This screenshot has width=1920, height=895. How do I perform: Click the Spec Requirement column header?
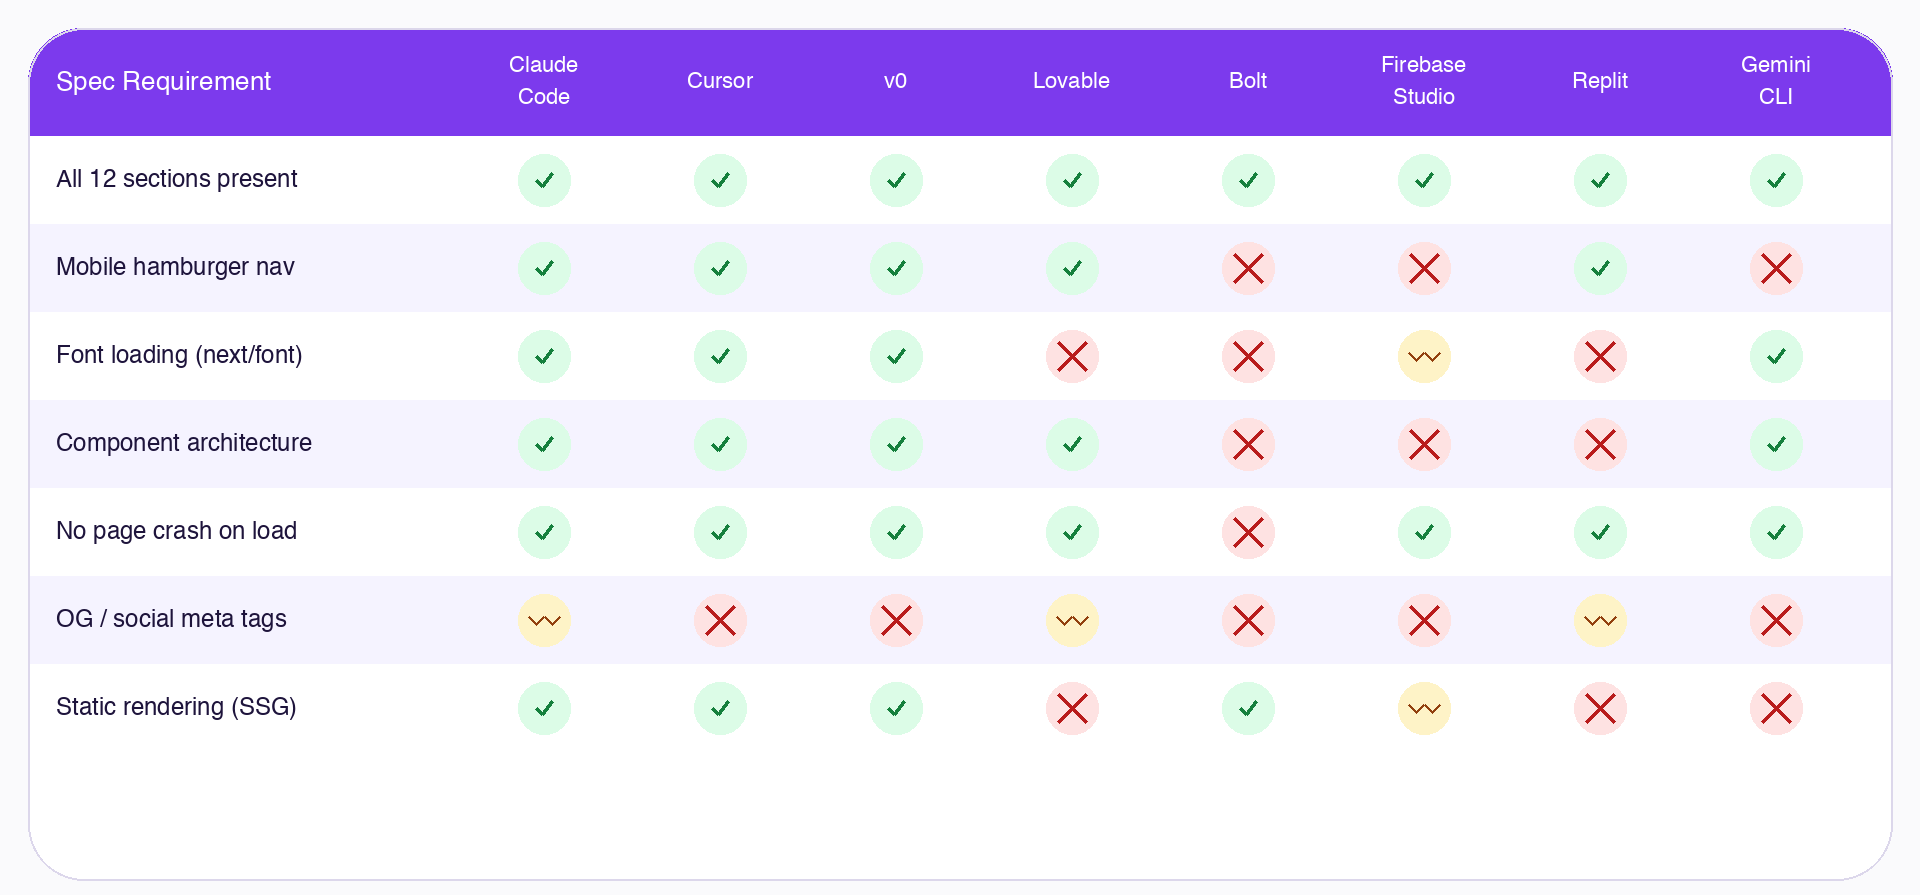pyautogui.click(x=163, y=81)
